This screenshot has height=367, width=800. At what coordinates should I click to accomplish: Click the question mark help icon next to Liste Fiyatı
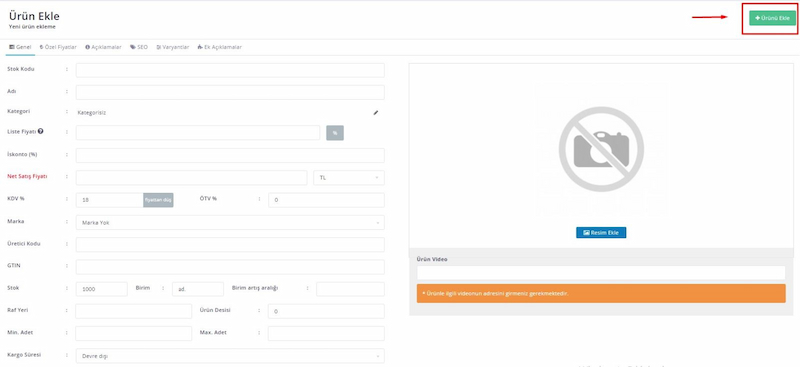[40, 131]
